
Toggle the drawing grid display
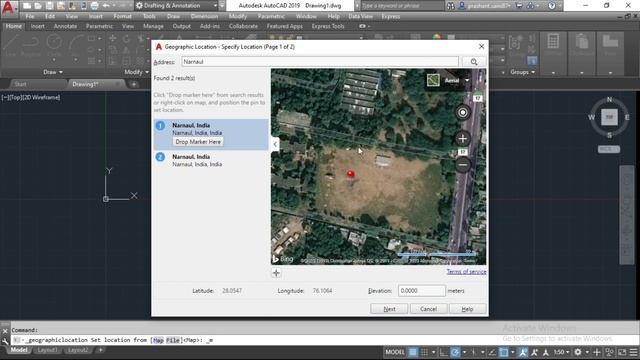point(413,352)
